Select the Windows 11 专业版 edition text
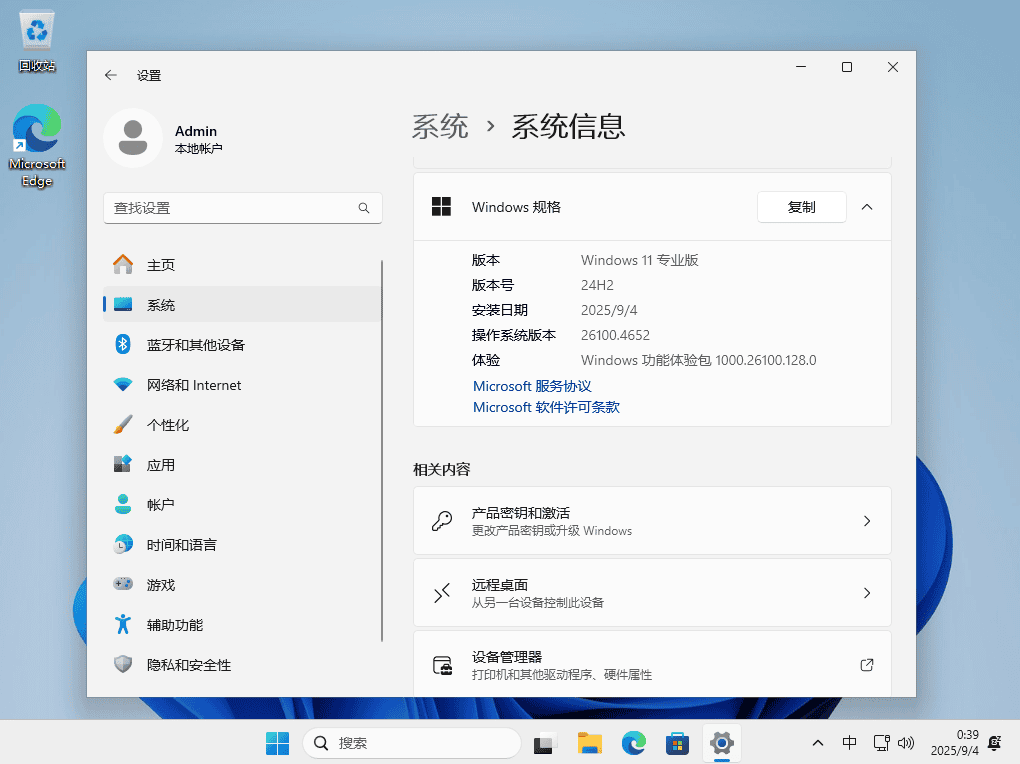The image size is (1020, 764). pyautogui.click(x=639, y=260)
